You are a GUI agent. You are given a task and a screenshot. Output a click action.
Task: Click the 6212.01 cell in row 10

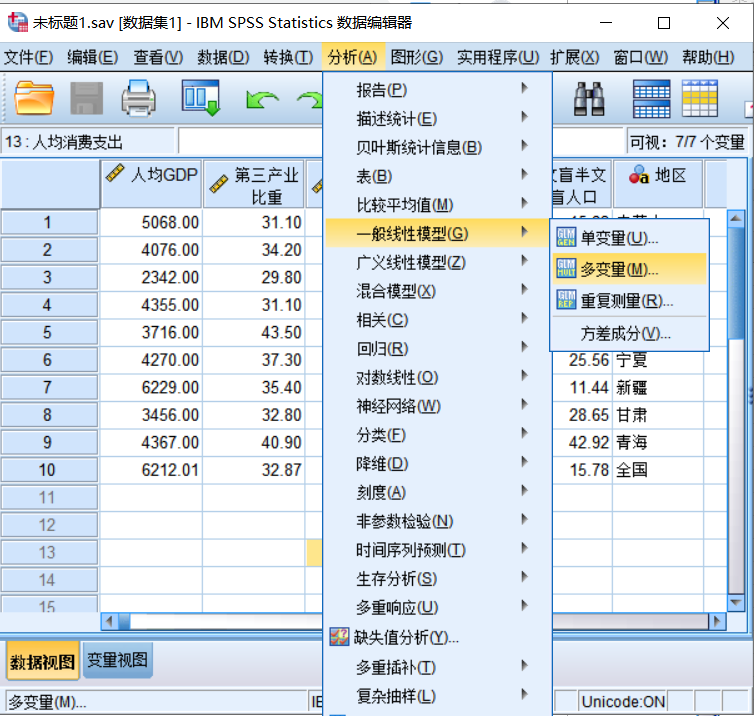151,470
